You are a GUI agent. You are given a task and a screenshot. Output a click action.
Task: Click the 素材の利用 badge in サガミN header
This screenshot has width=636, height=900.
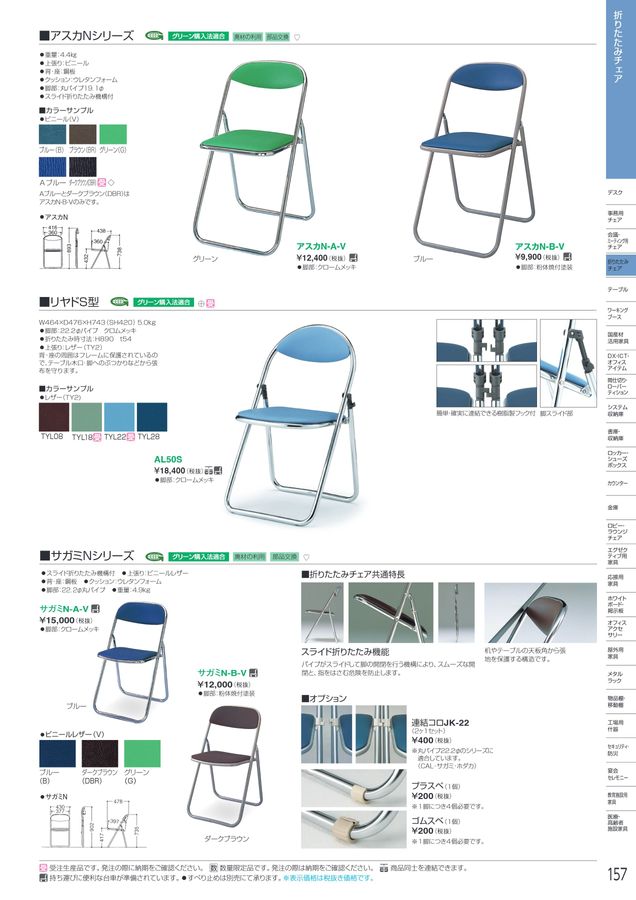point(250,557)
